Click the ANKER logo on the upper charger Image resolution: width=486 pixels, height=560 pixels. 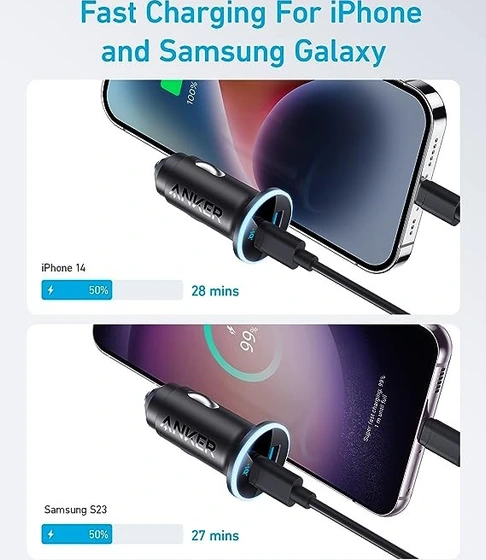[196, 202]
